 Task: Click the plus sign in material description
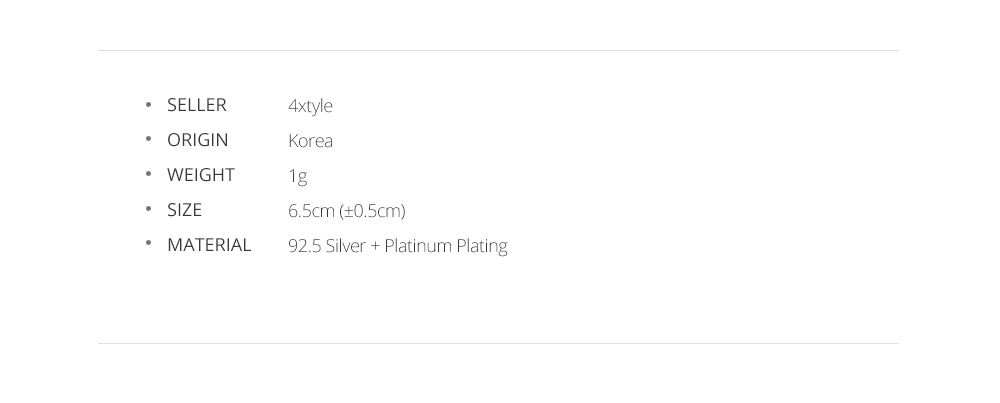tap(375, 247)
